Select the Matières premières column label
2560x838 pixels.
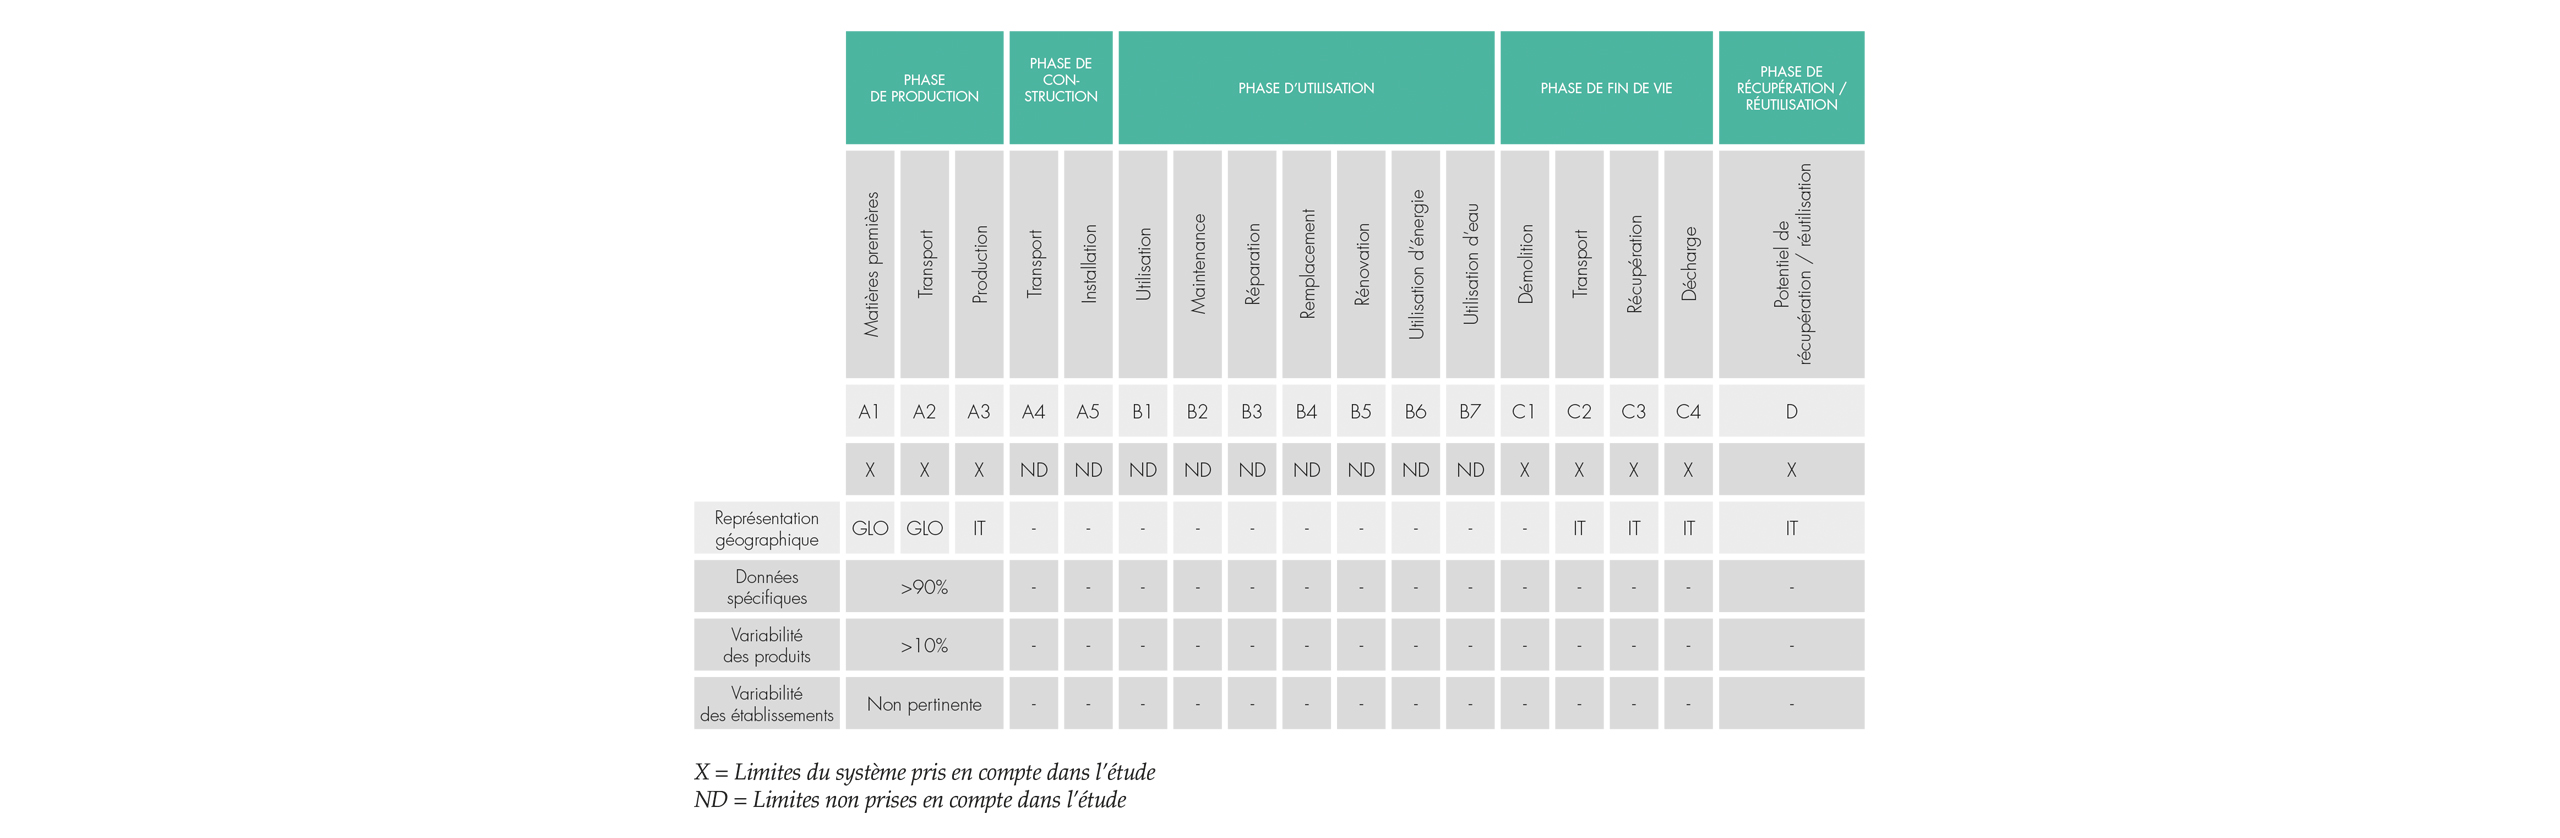tap(870, 264)
